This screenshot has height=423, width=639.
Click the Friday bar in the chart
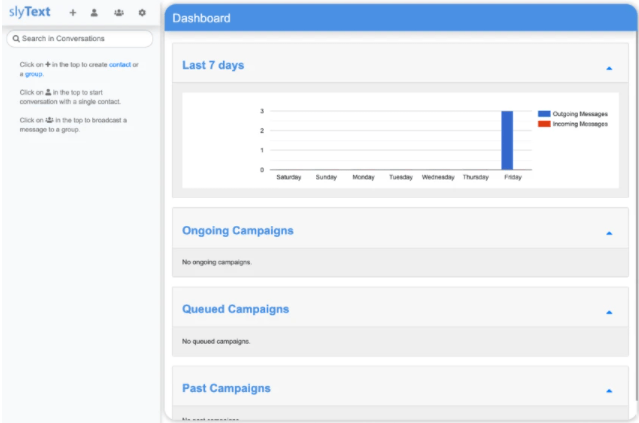[507, 140]
